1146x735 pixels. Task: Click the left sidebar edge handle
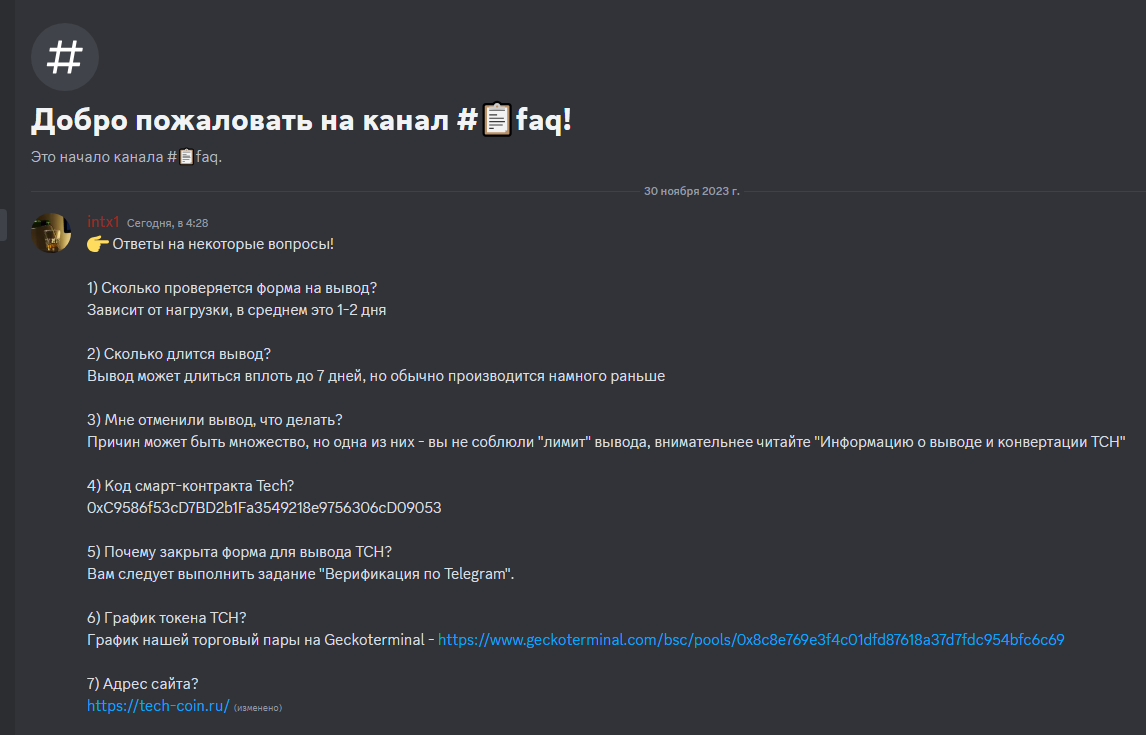coord(4,225)
